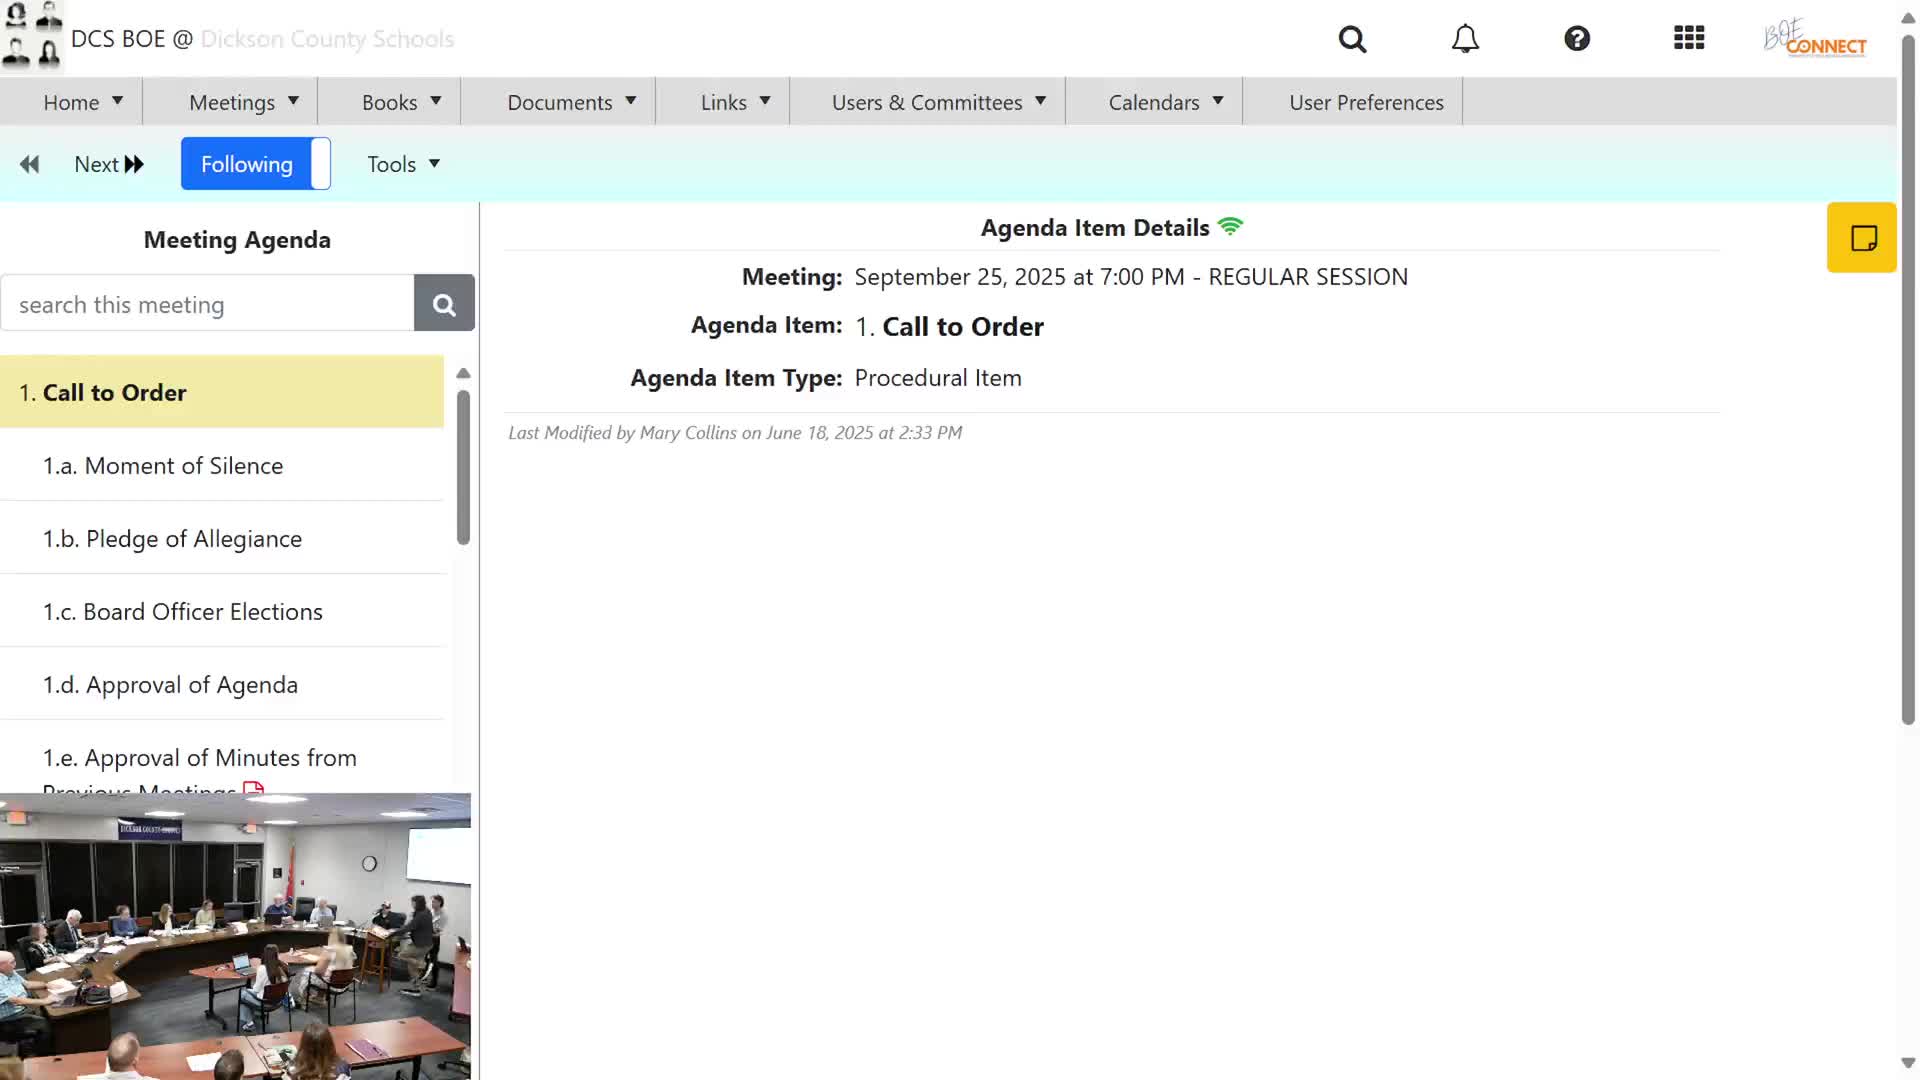Open the apps grid icon
Screen dimensions: 1920x1080
point(1689,39)
